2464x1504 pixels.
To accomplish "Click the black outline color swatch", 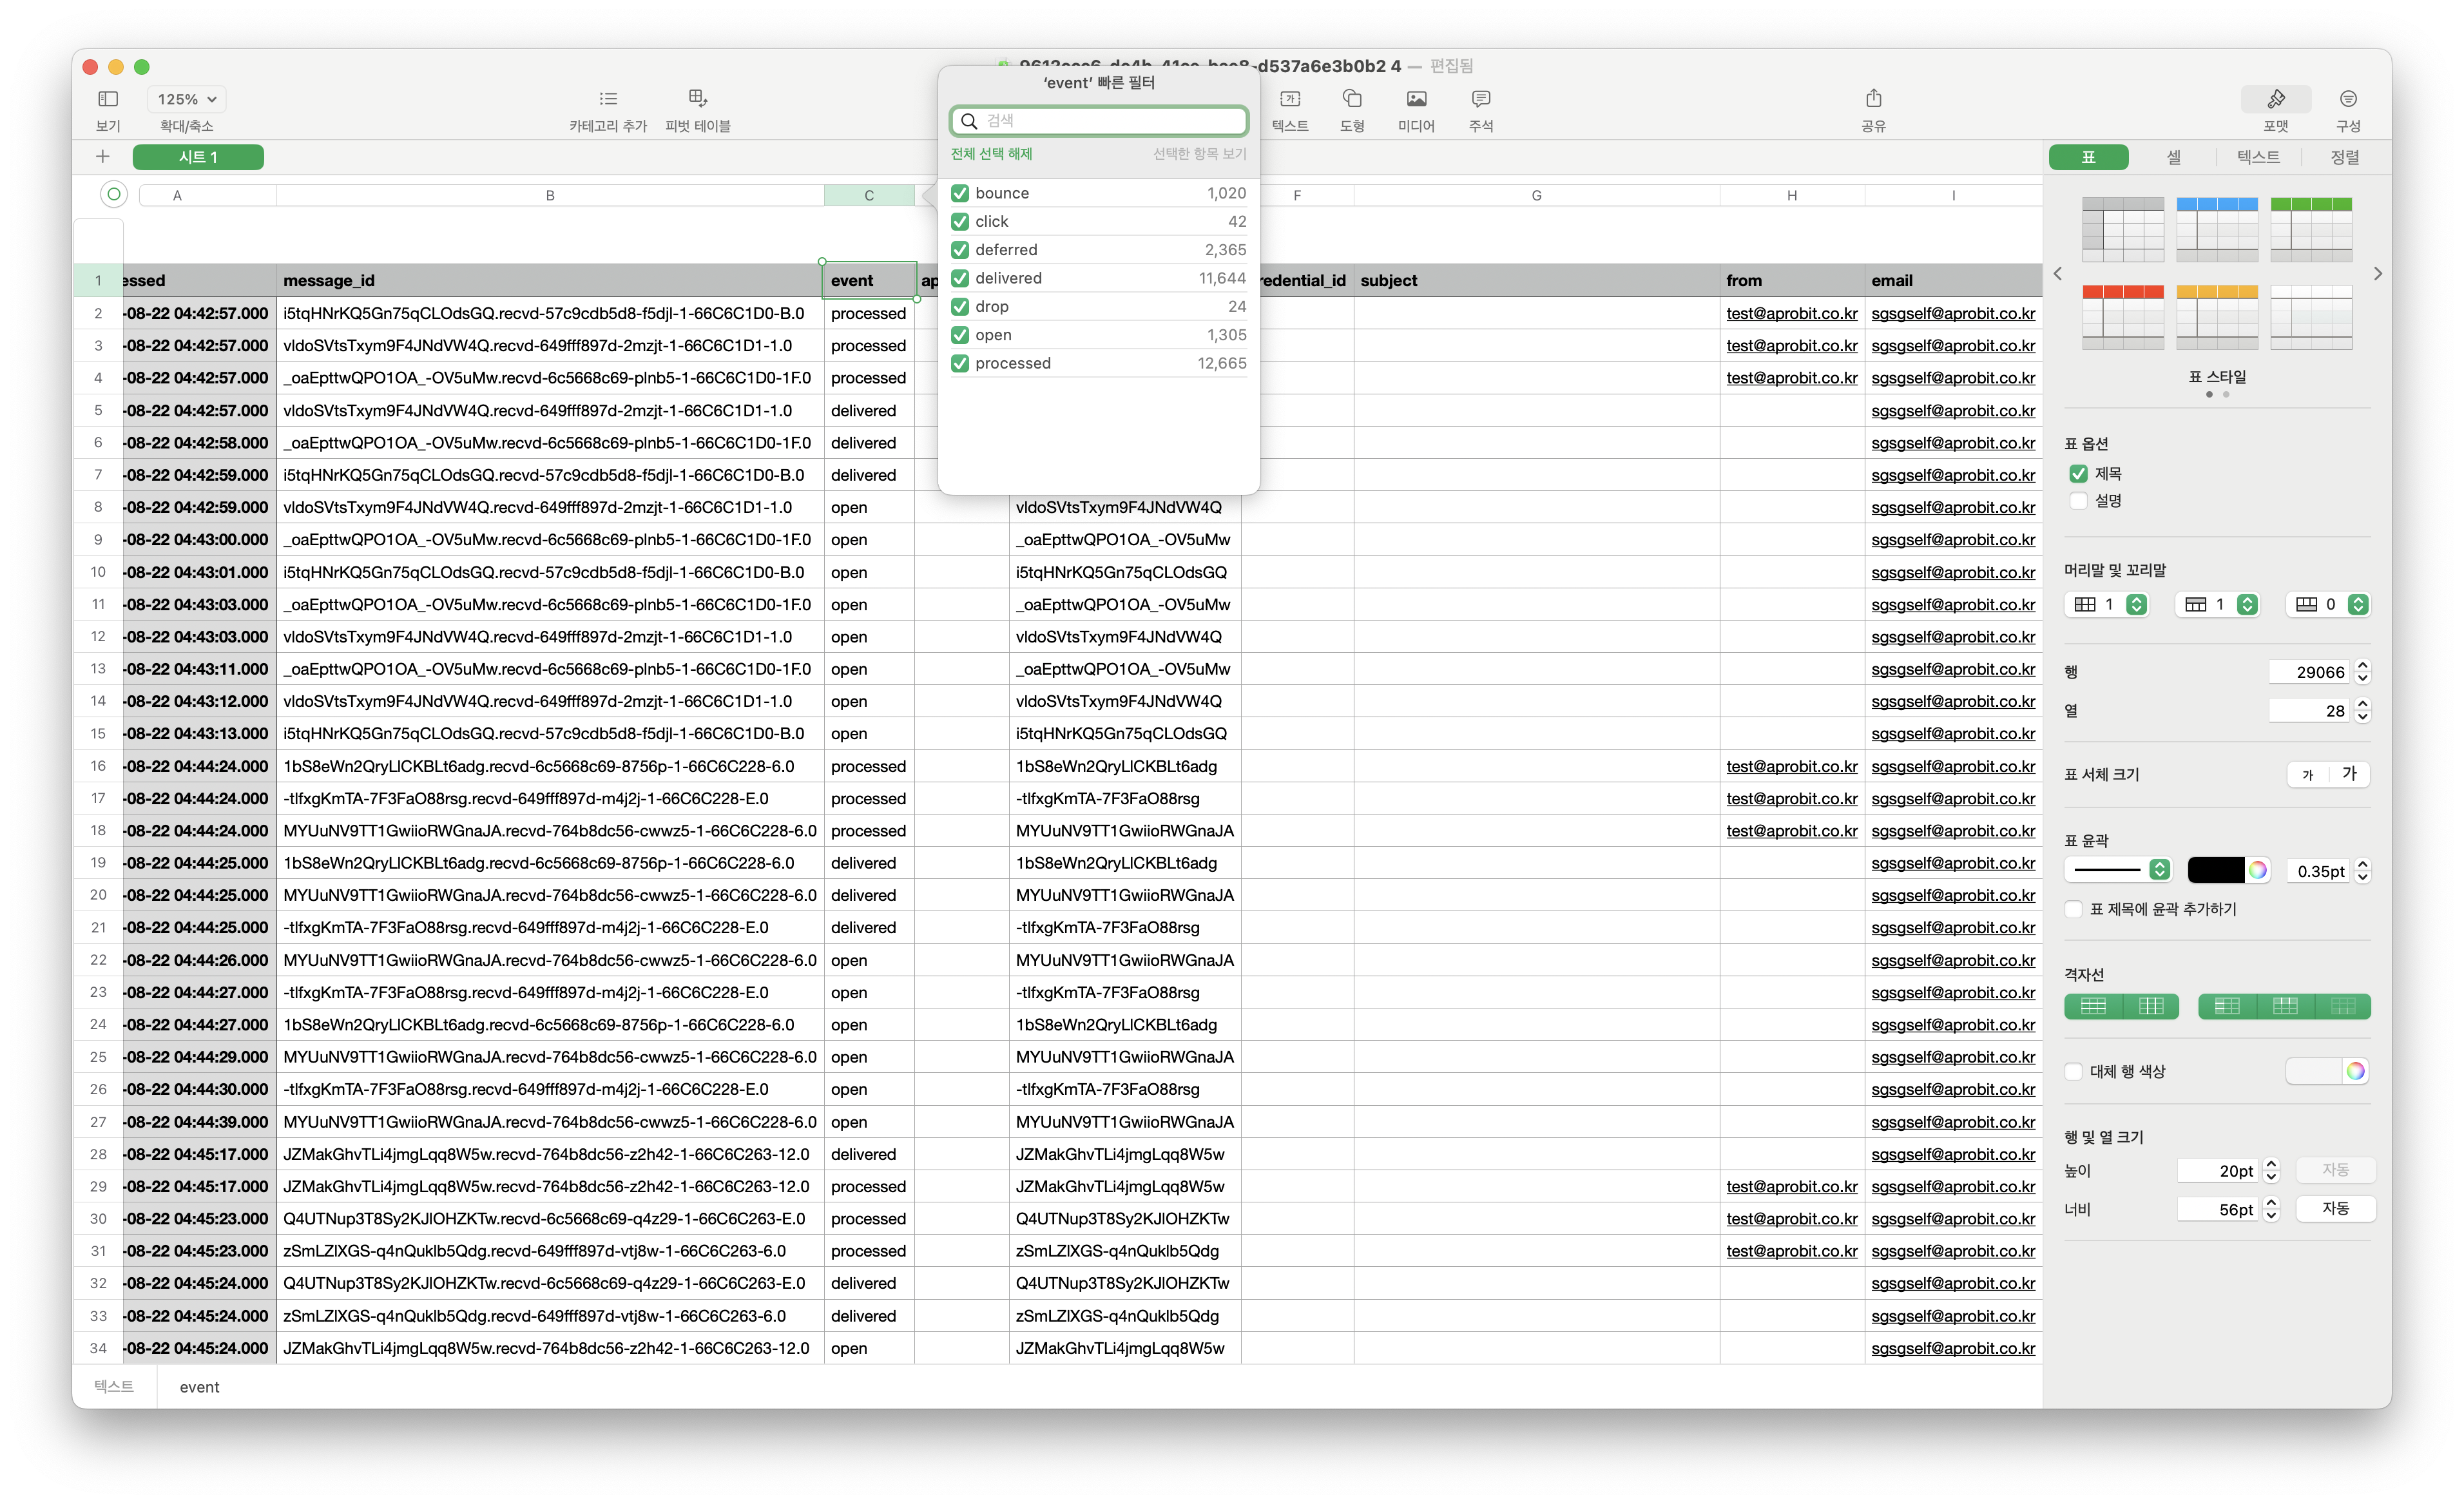I will pos(2217,871).
